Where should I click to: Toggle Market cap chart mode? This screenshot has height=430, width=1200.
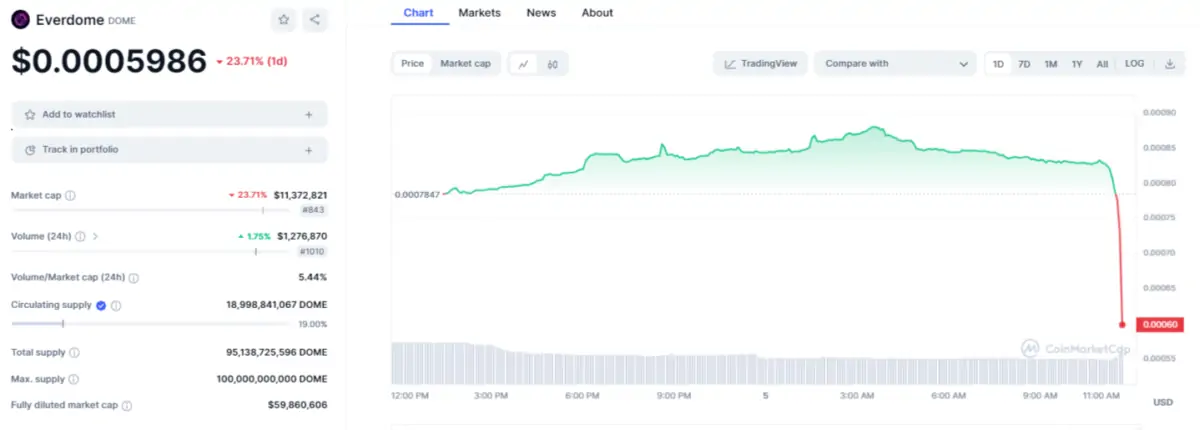tap(465, 63)
